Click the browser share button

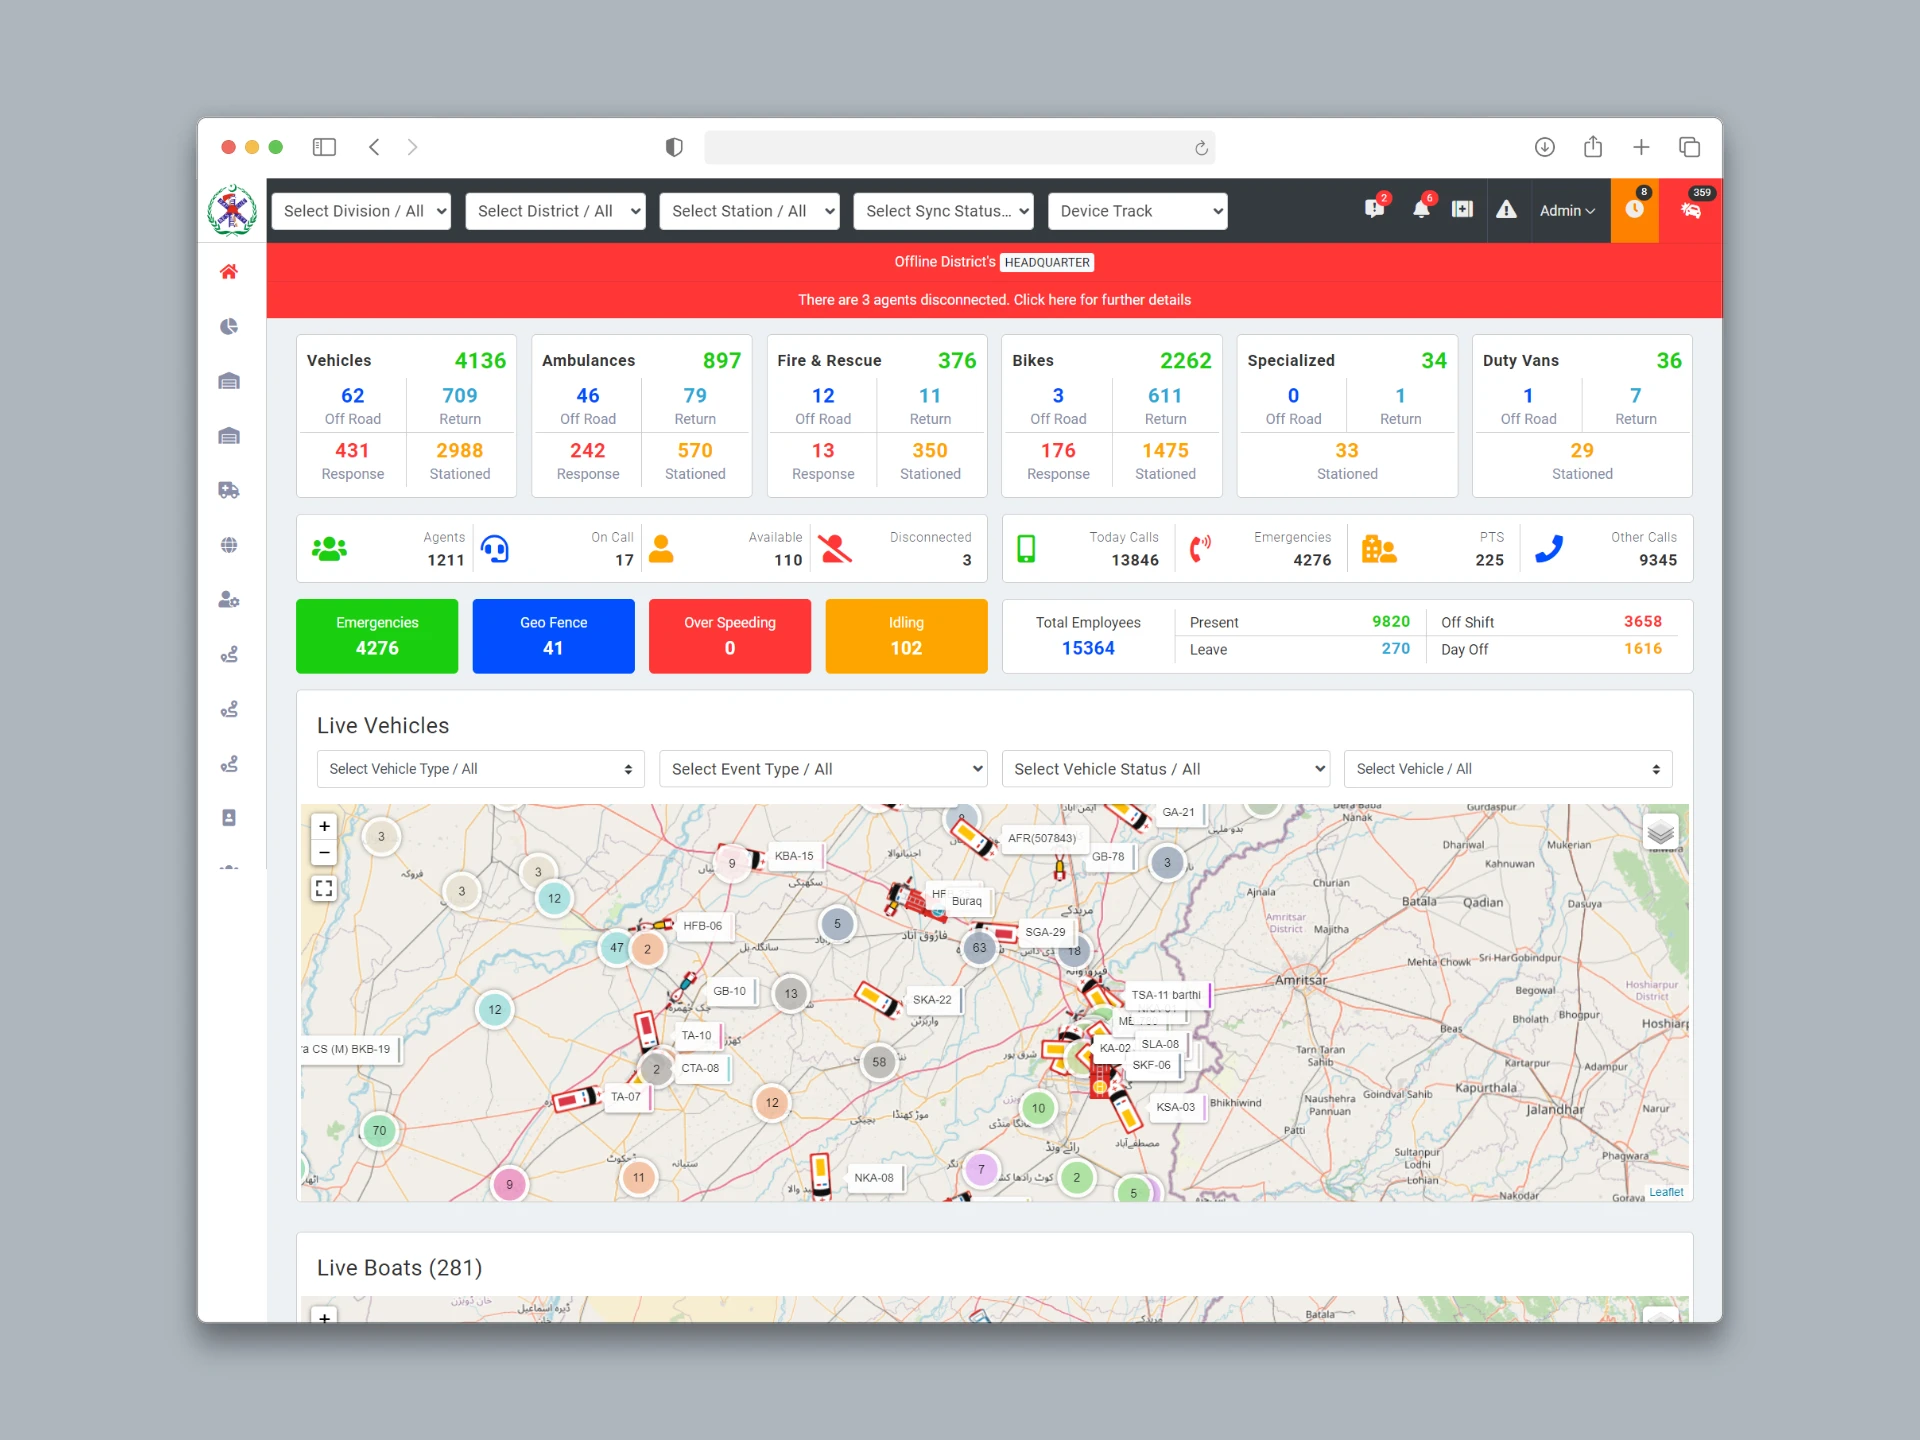coord(1593,147)
